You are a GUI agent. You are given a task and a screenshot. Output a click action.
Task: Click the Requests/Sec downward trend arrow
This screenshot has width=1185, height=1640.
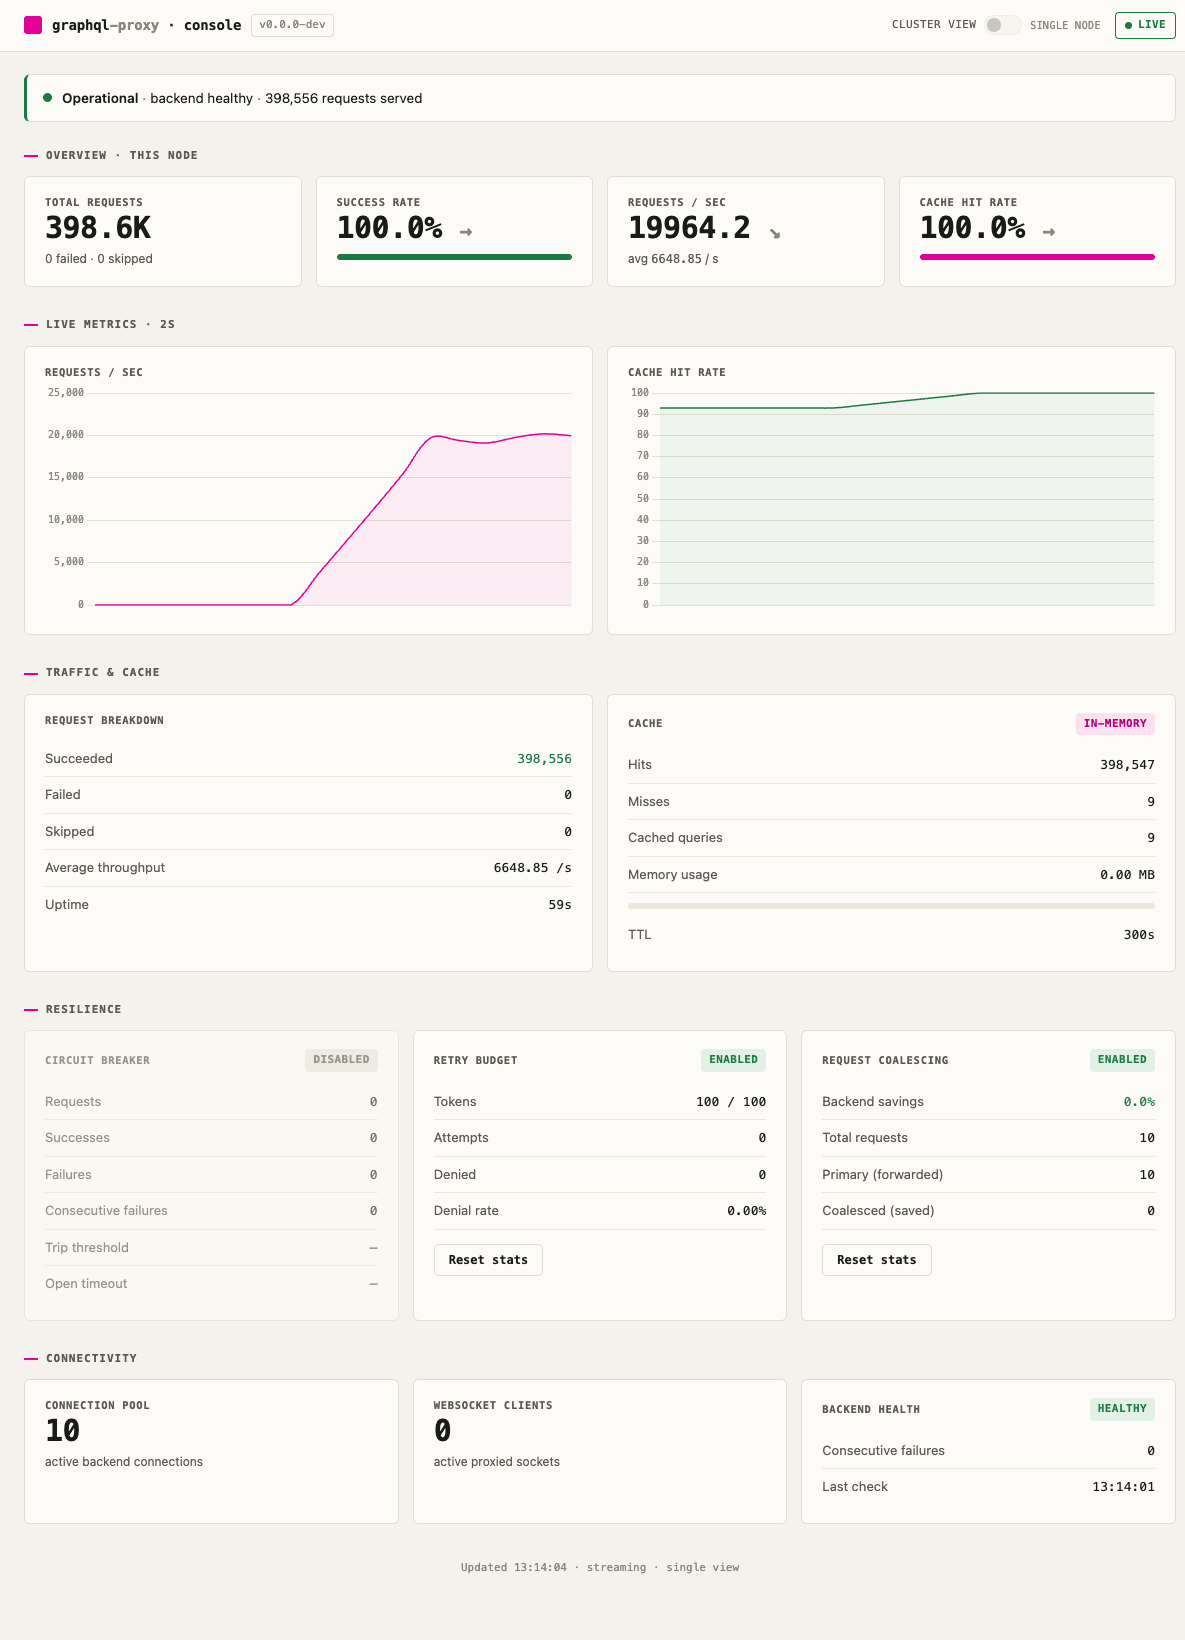tap(774, 233)
